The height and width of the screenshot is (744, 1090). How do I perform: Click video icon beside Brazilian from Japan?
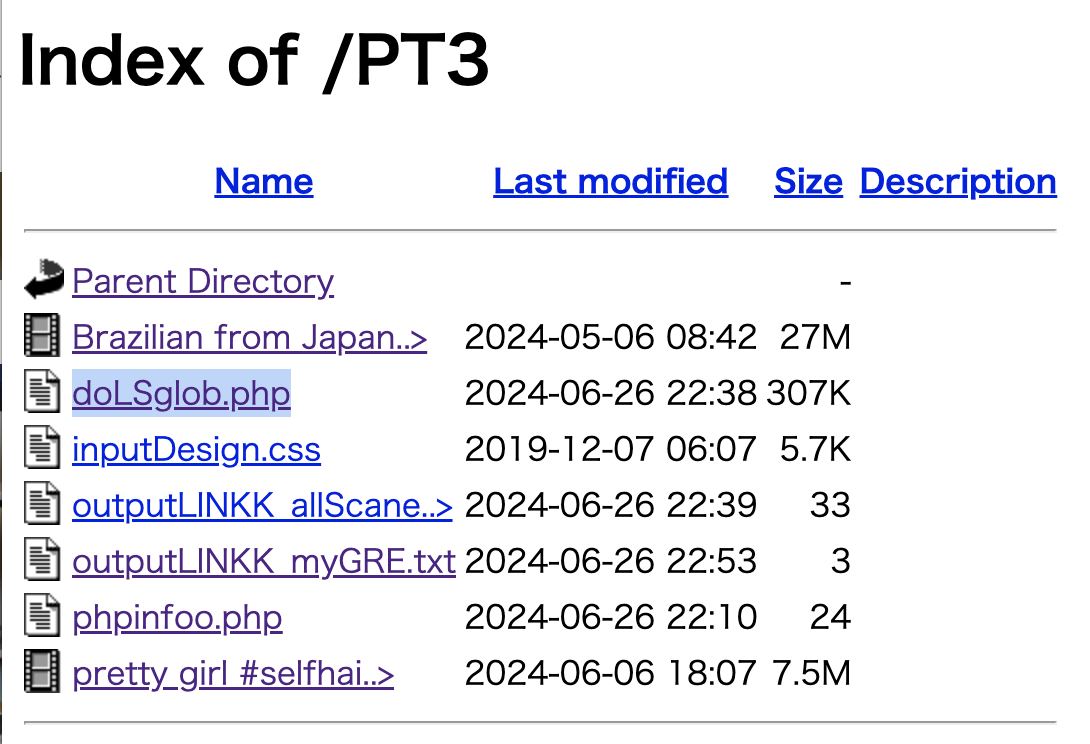tap(42, 338)
